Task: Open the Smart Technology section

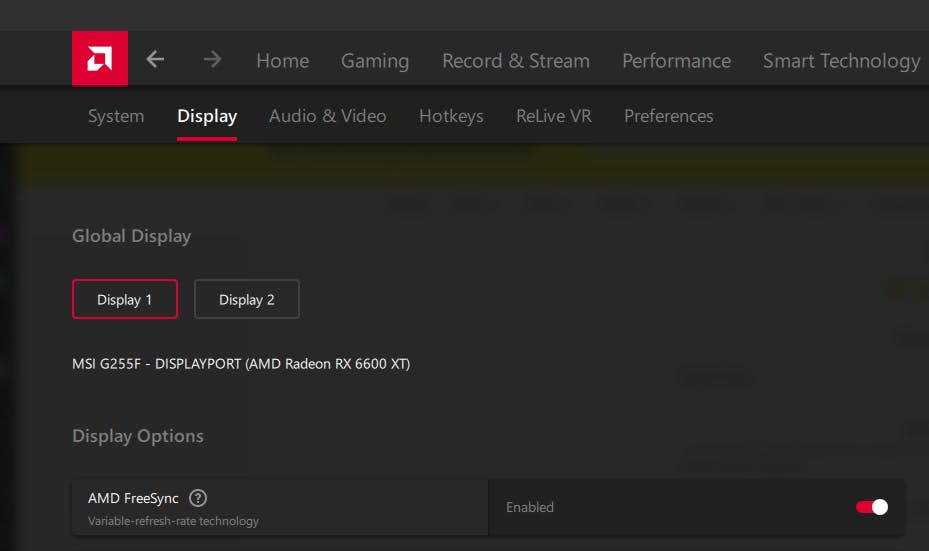Action: click(x=841, y=61)
